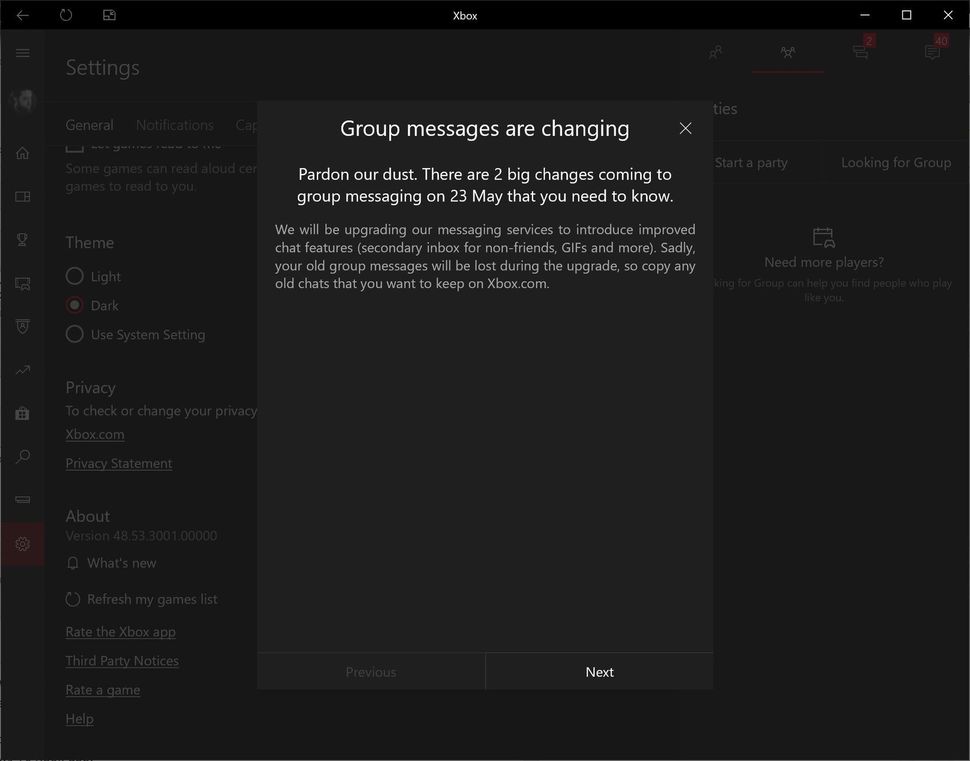This screenshot has height=761, width=970.
Task: Open Notifications showing 40 alerts
Action: 933,52
